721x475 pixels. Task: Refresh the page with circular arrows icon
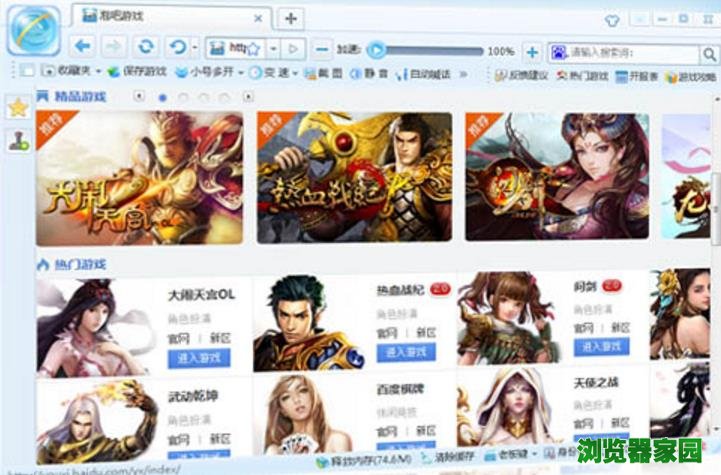pyautogui.click(x=146, y=46)
